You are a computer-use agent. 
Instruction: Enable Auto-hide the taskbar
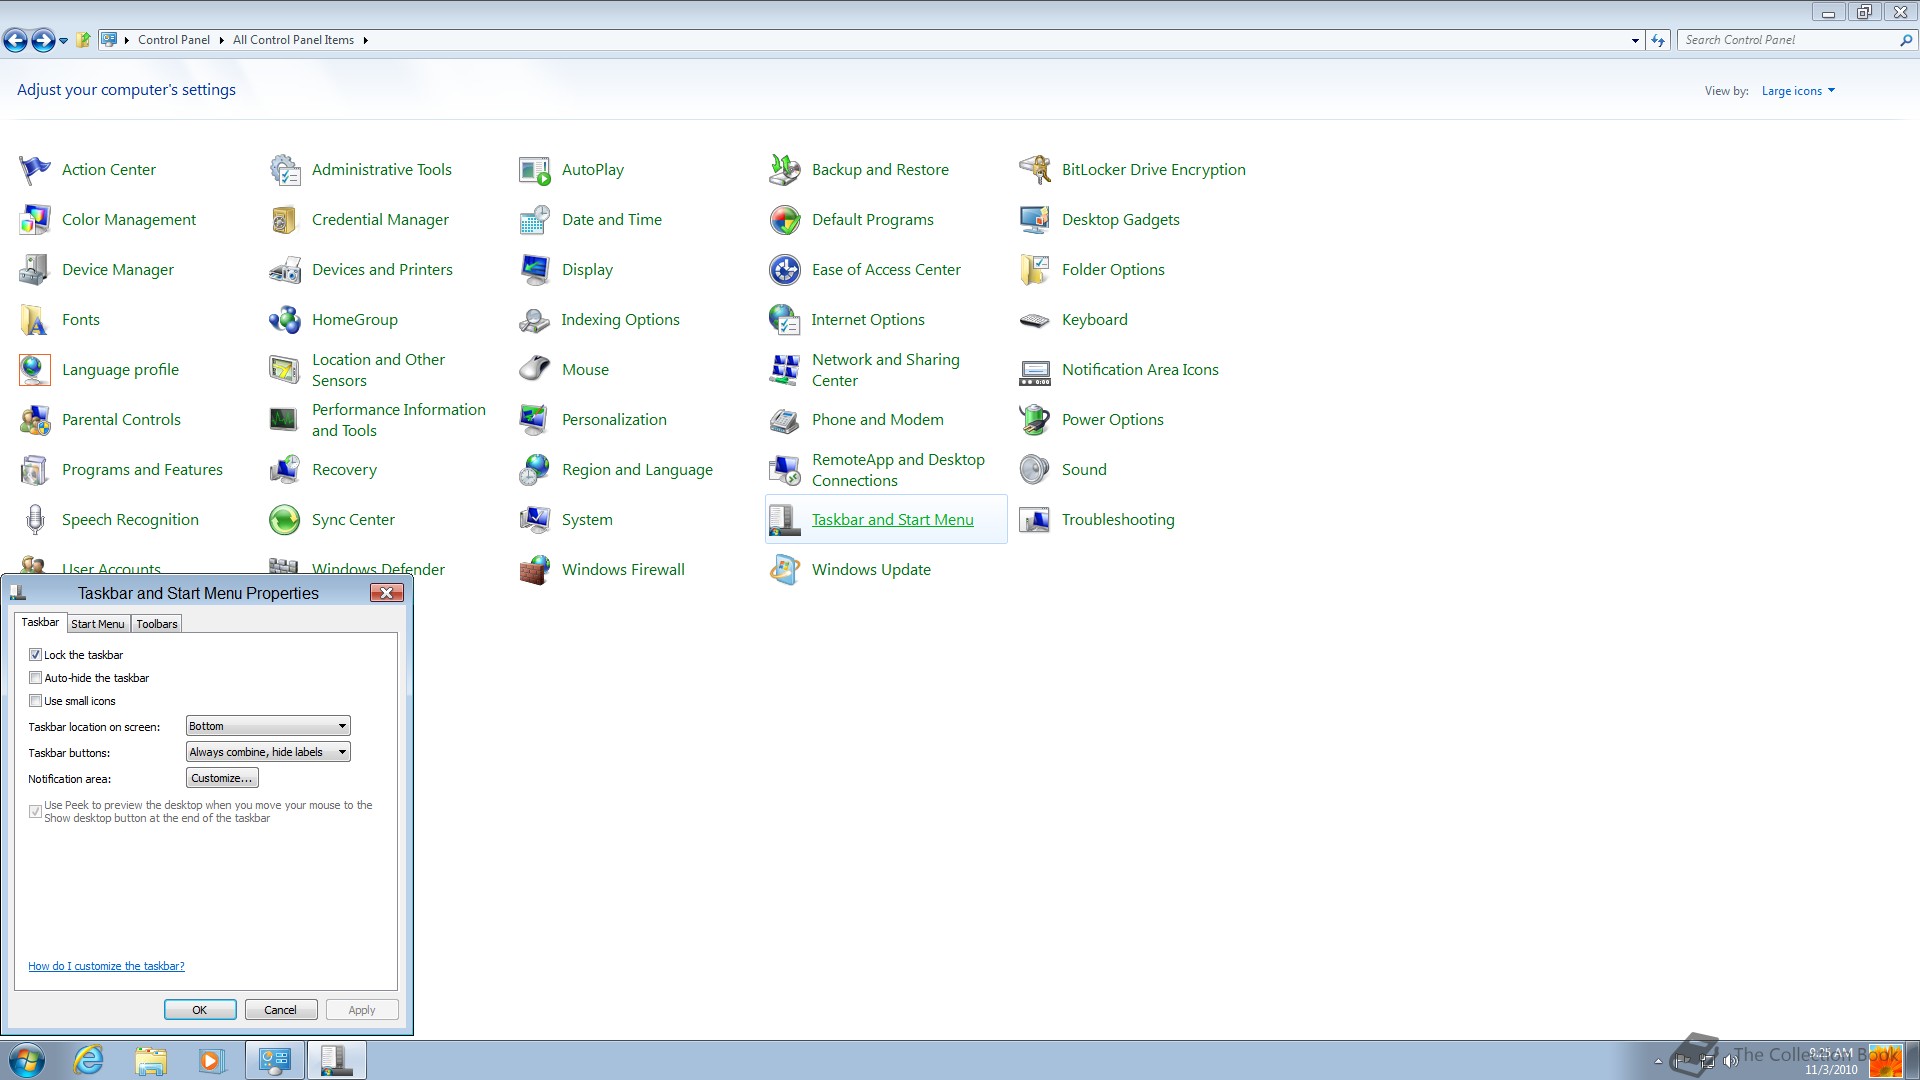coord(36,677)
